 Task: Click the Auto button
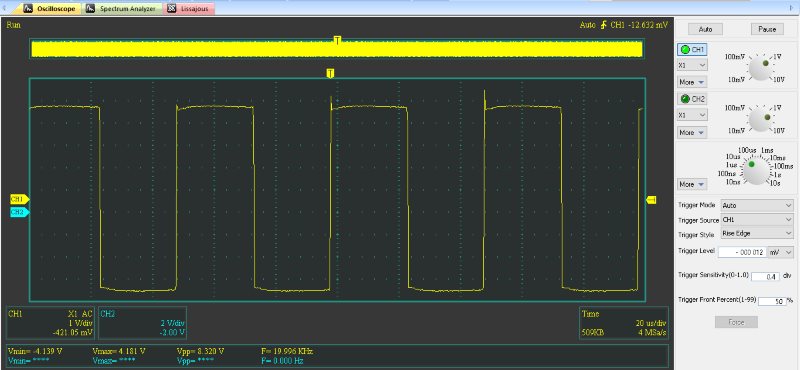pos(705,29)
